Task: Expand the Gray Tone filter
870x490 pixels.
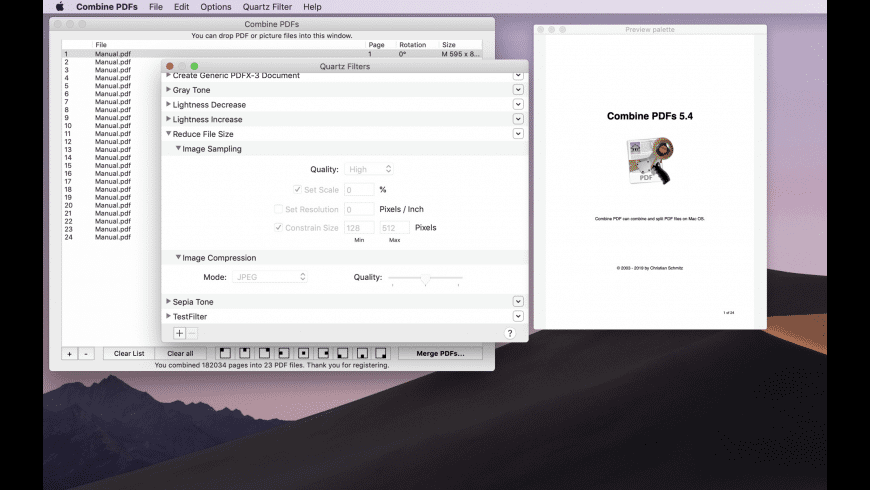Action: pyautogui.click(x=168, y=89)
